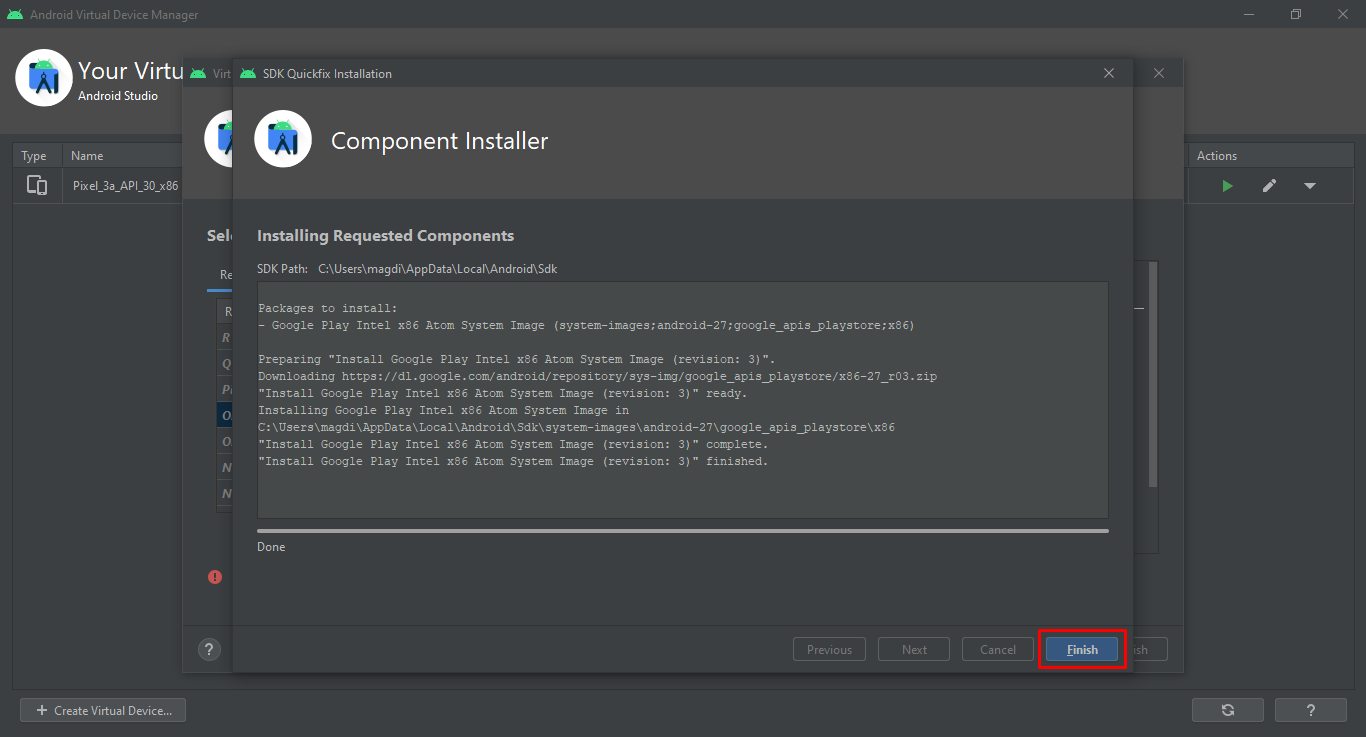Close the SDK Quickfix Installation dialog
The image size is (1366, 737).
(1109, 73)
